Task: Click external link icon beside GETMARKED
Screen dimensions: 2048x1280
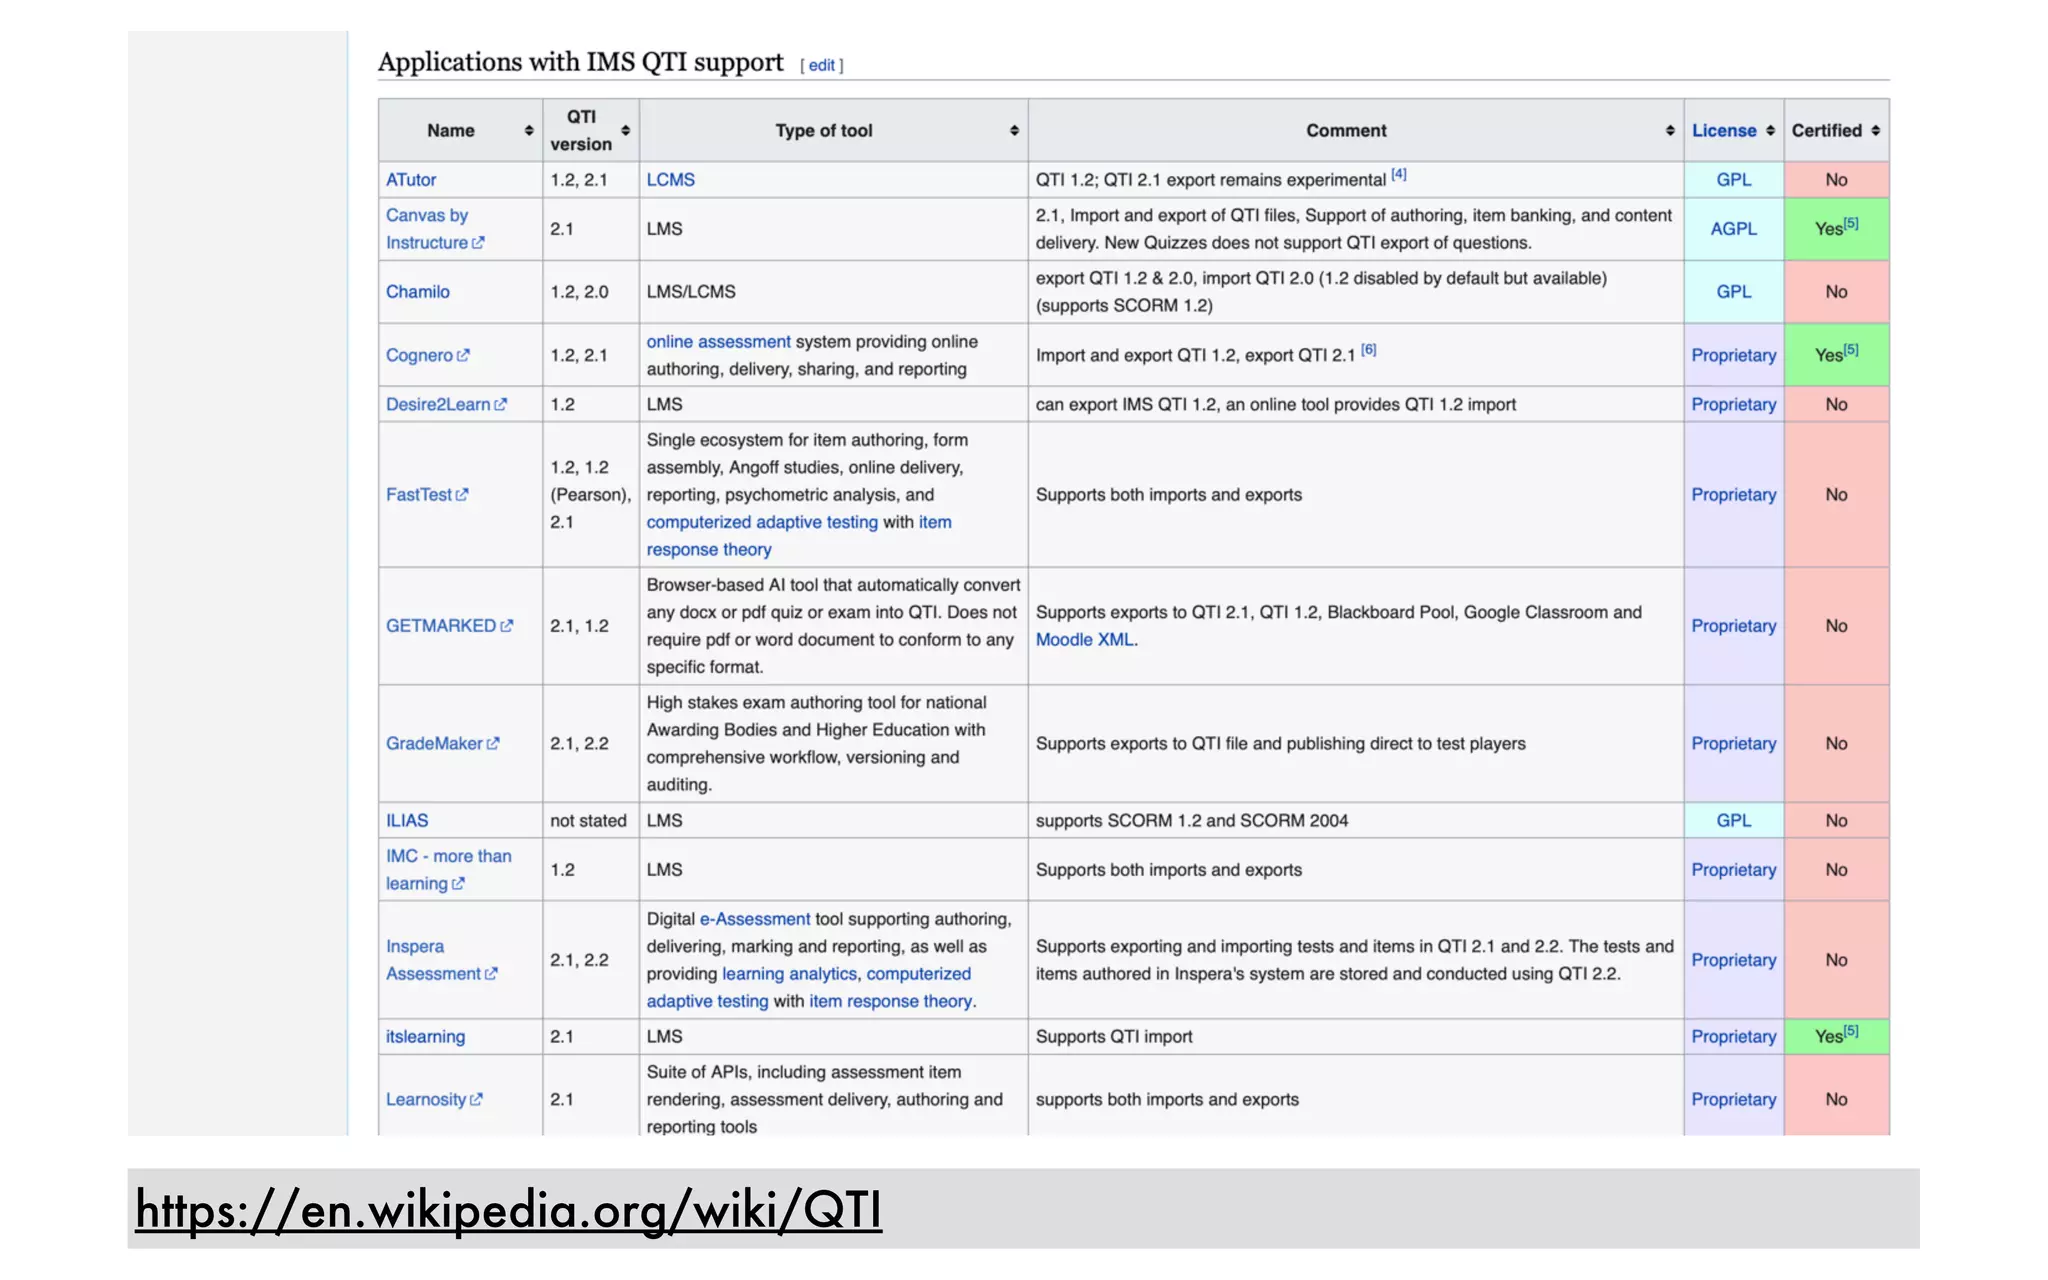Action: [x=506, y=625]
